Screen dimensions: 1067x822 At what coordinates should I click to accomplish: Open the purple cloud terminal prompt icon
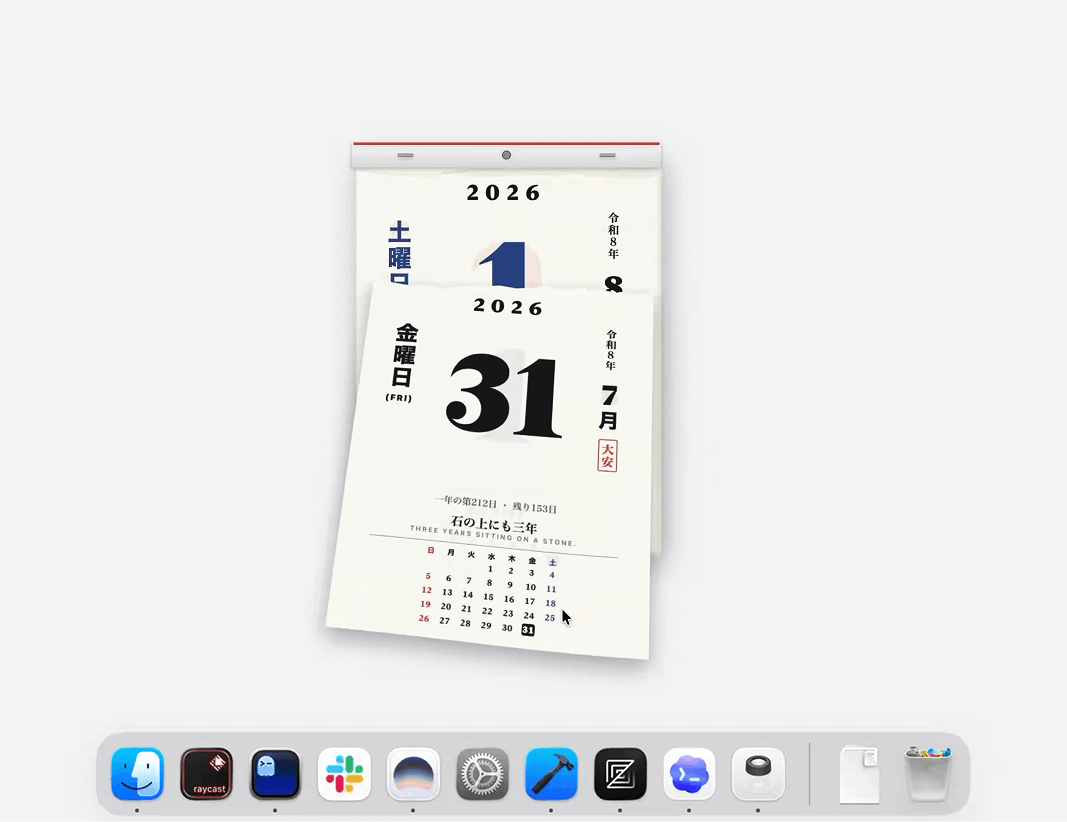(x=689, y=774)
